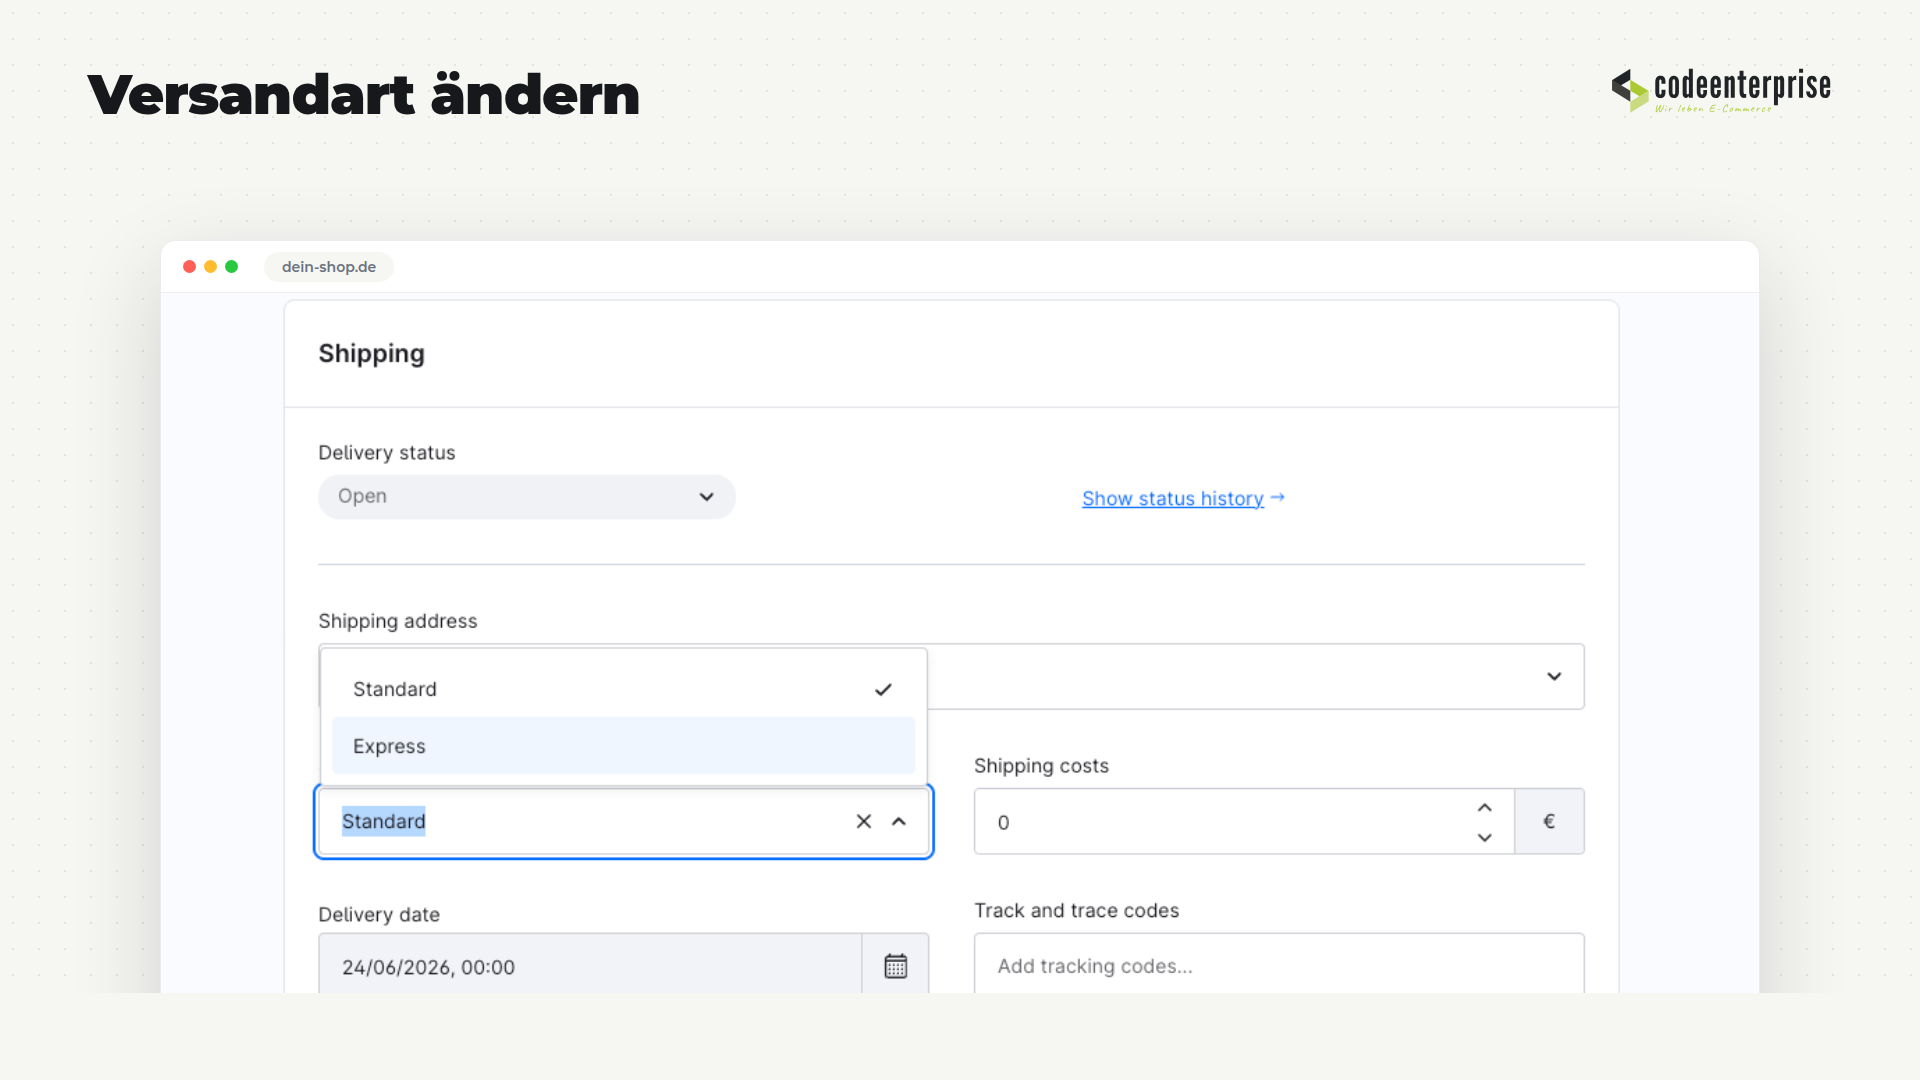Click the shipping method field containing Standard
The image size is (1920, 1080).
624,821
